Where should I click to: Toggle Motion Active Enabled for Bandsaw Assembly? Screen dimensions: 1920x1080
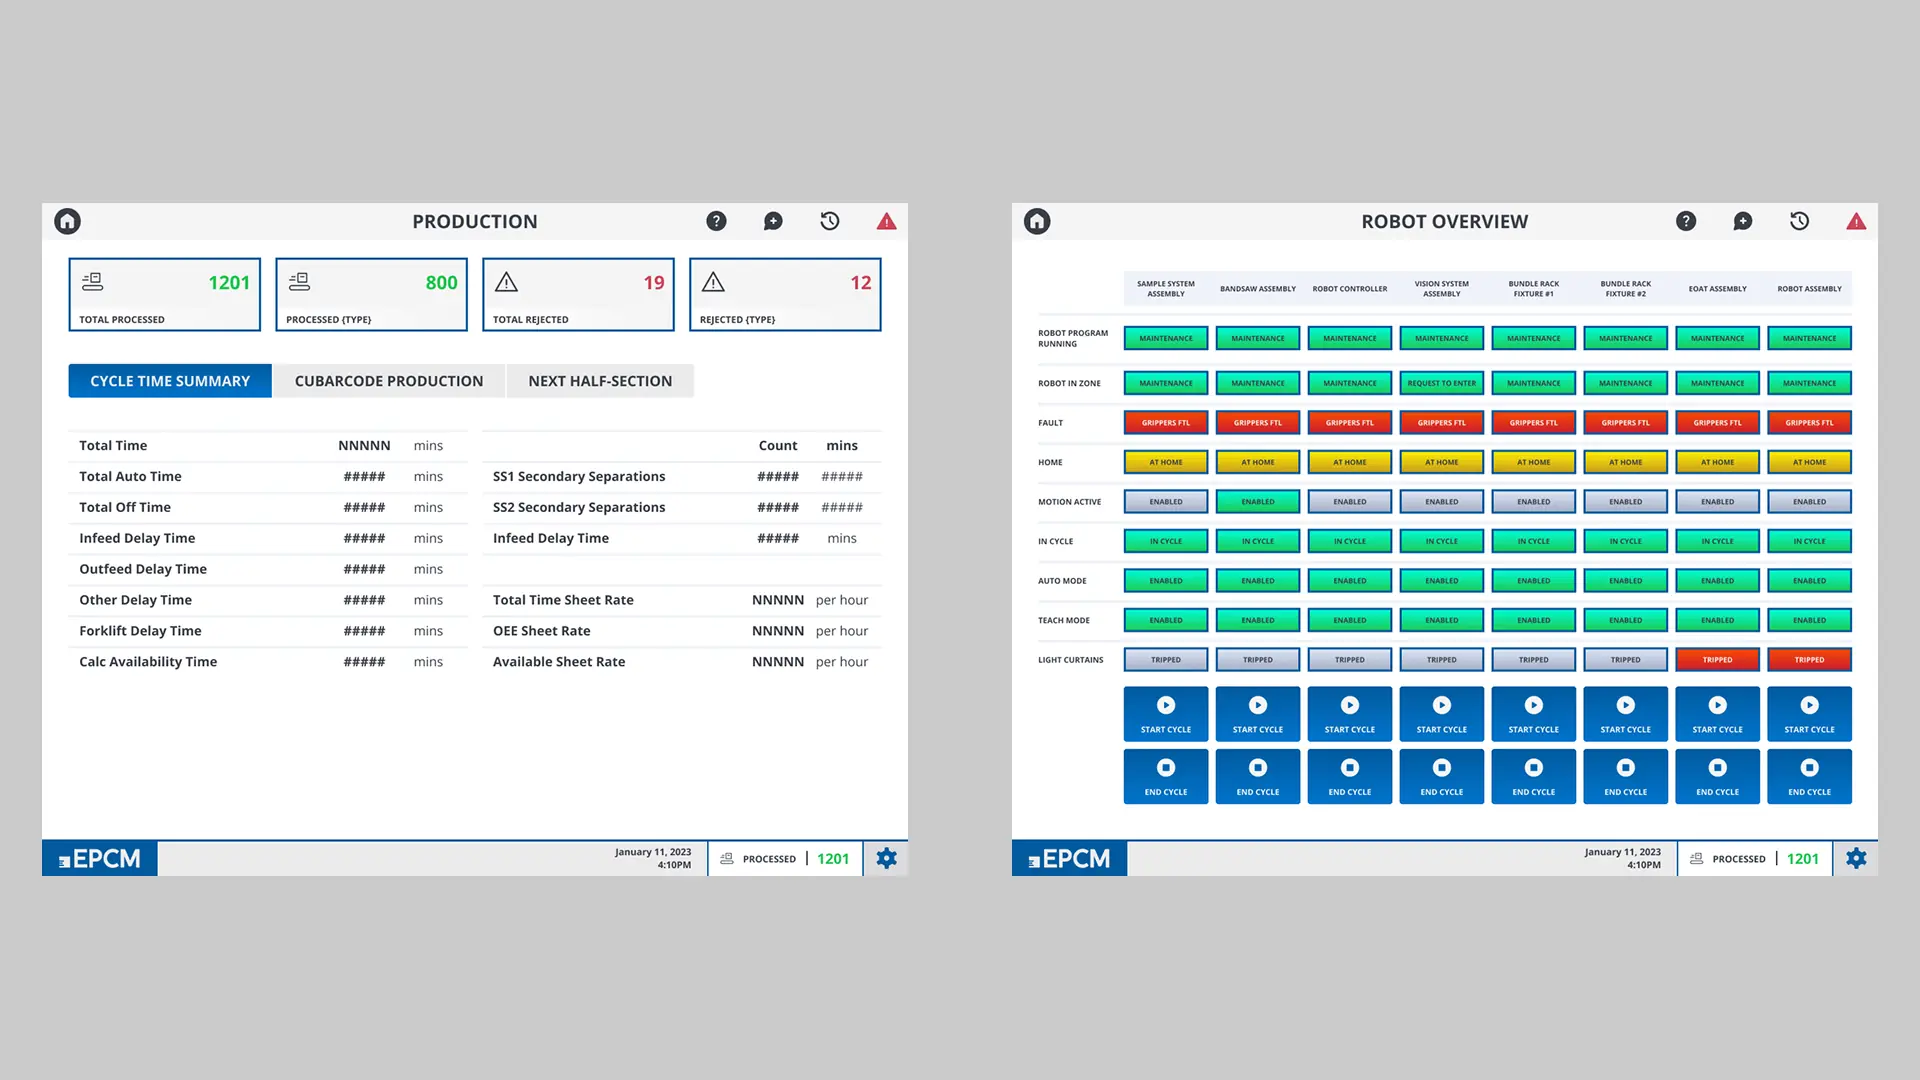point(1257,502)
